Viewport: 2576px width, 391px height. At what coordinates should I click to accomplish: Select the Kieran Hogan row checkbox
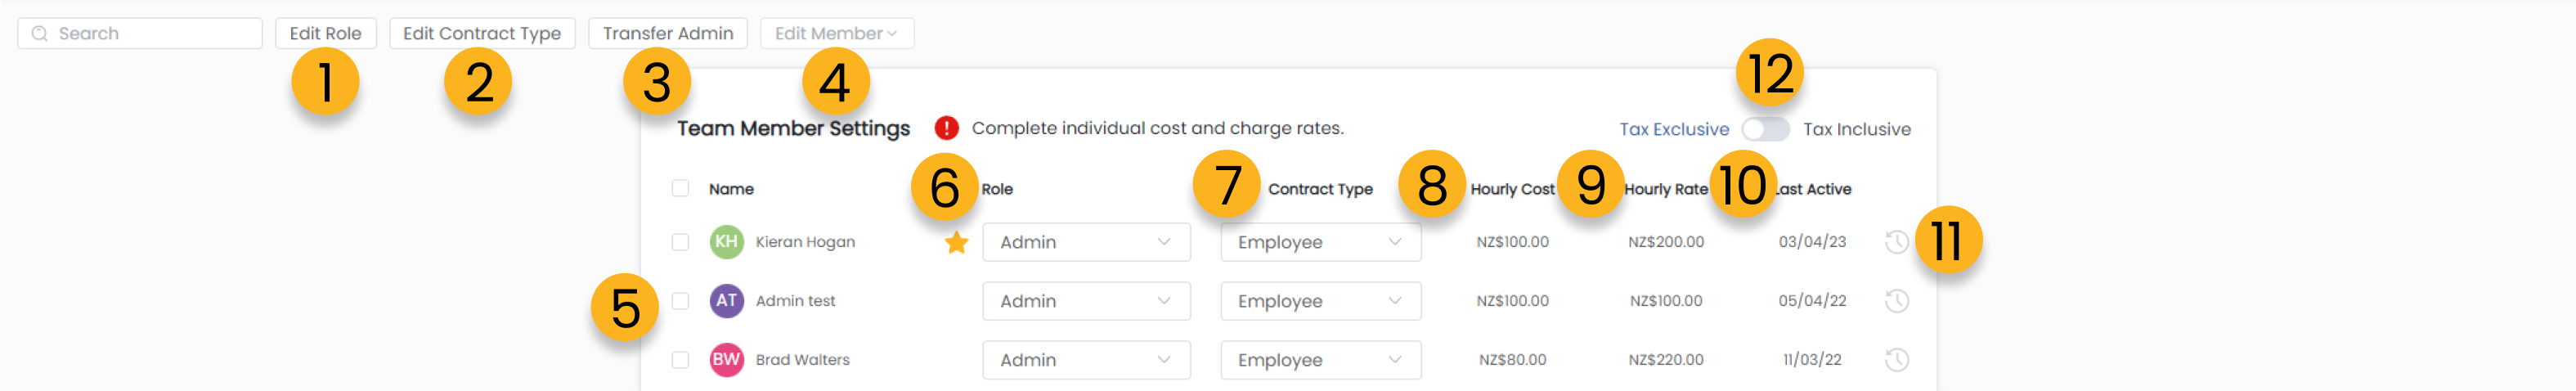pyautogui.click(x=680, y=242)
